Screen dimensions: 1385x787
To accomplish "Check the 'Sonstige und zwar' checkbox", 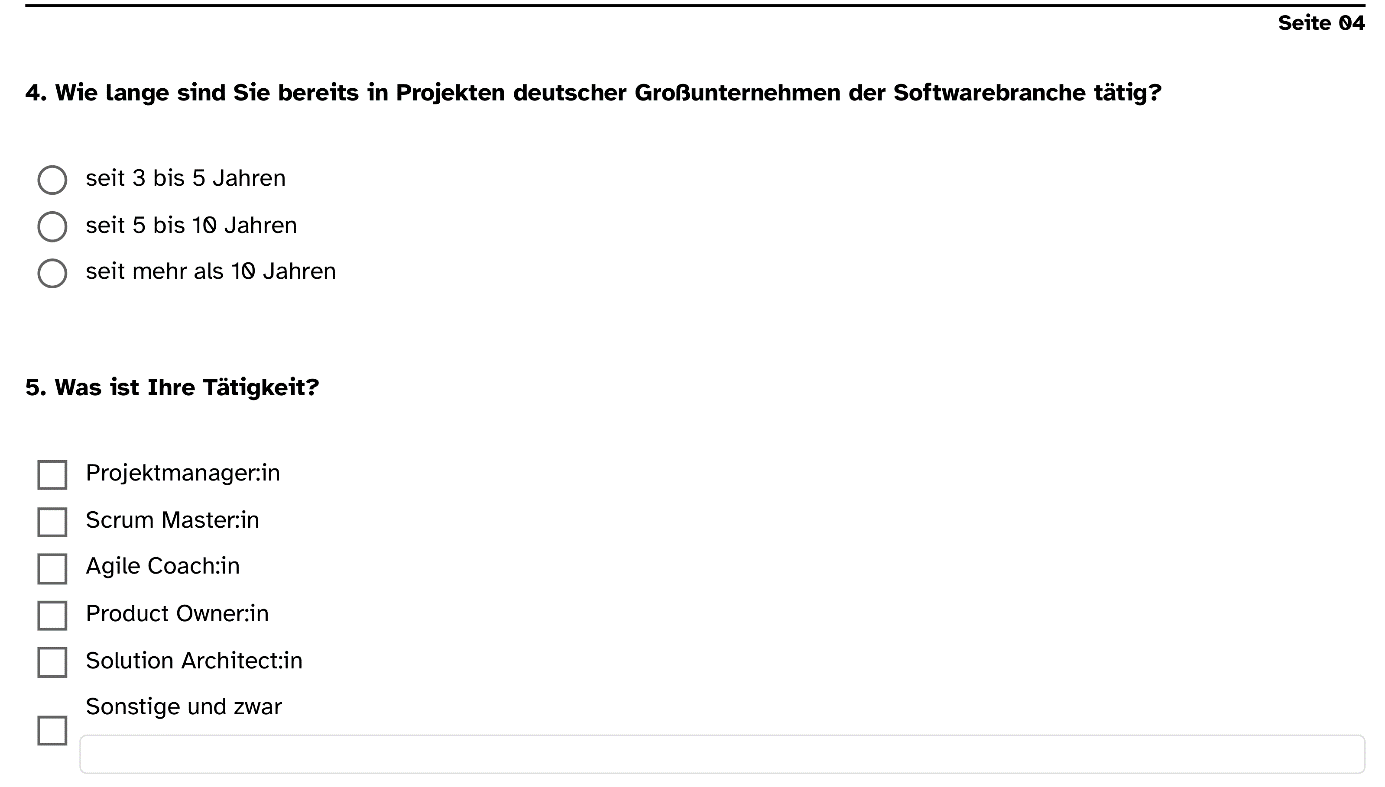I will 52,730.
